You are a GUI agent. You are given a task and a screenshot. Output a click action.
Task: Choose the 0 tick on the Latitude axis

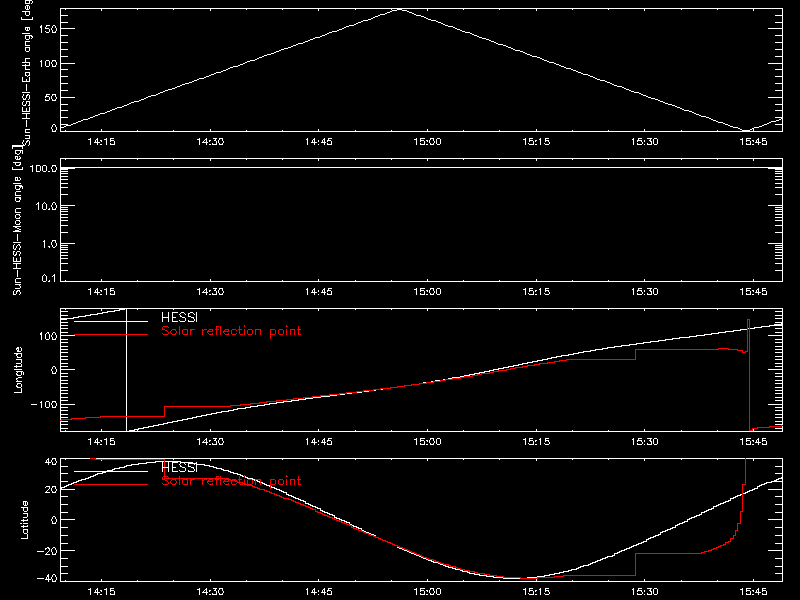tap(54, 520)
